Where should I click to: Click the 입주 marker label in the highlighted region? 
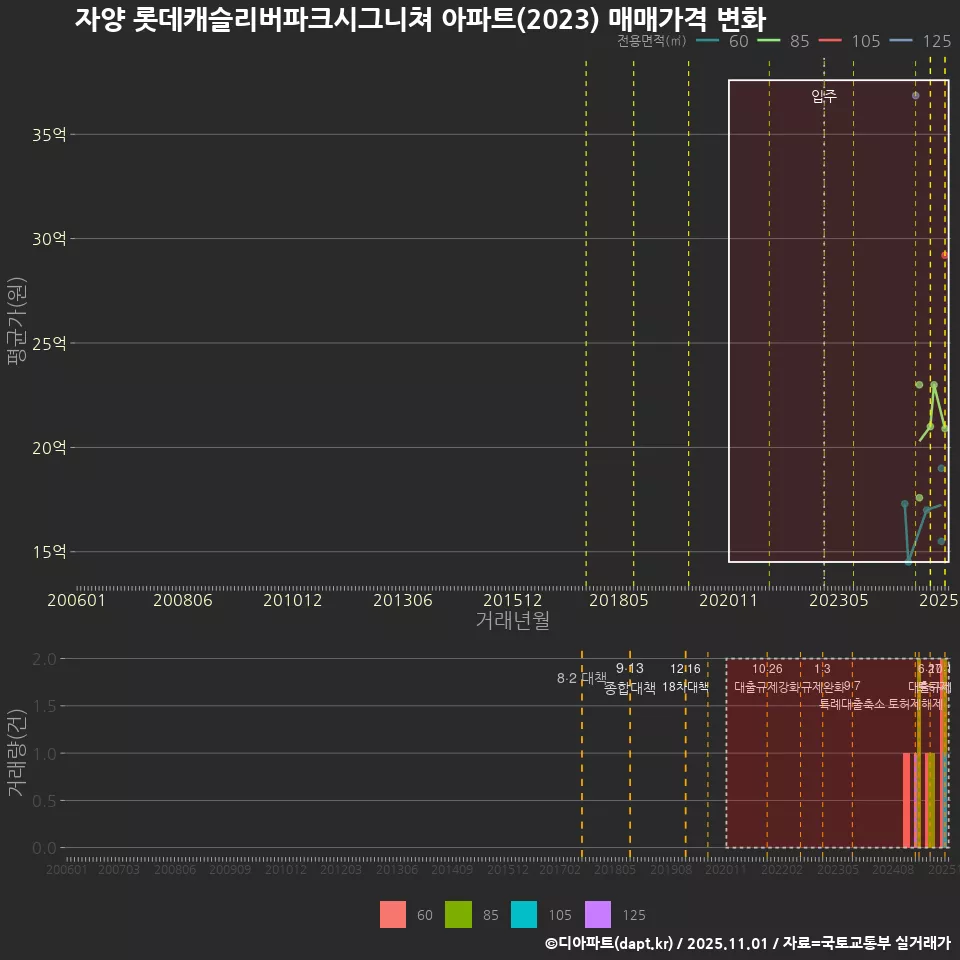[822, 97]
